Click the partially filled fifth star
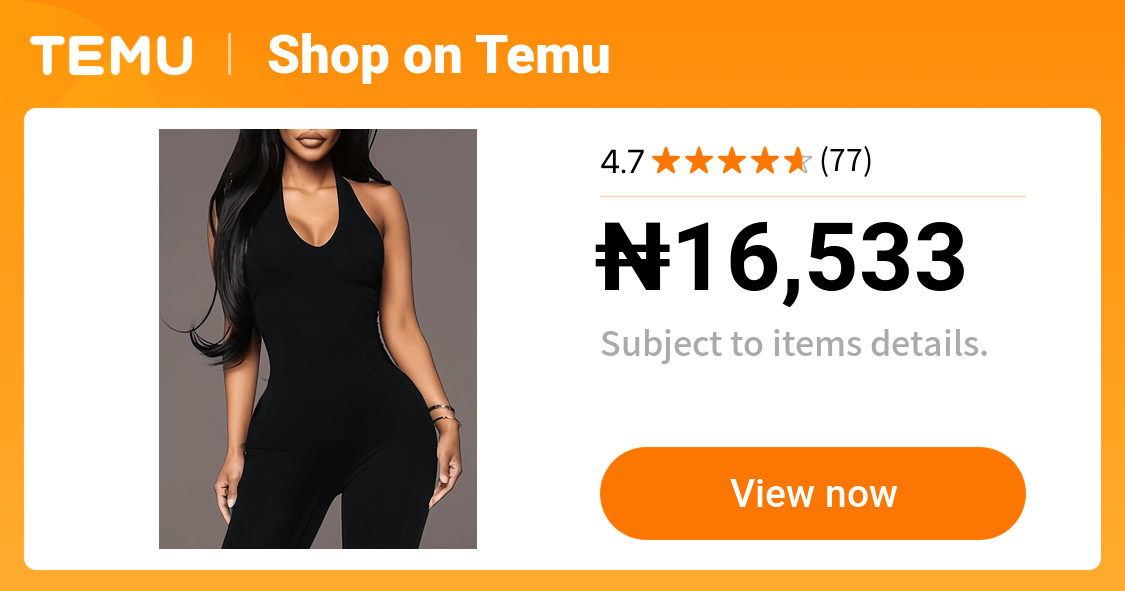The height and width of the screenshot is (591, 1125). point(798,161)
